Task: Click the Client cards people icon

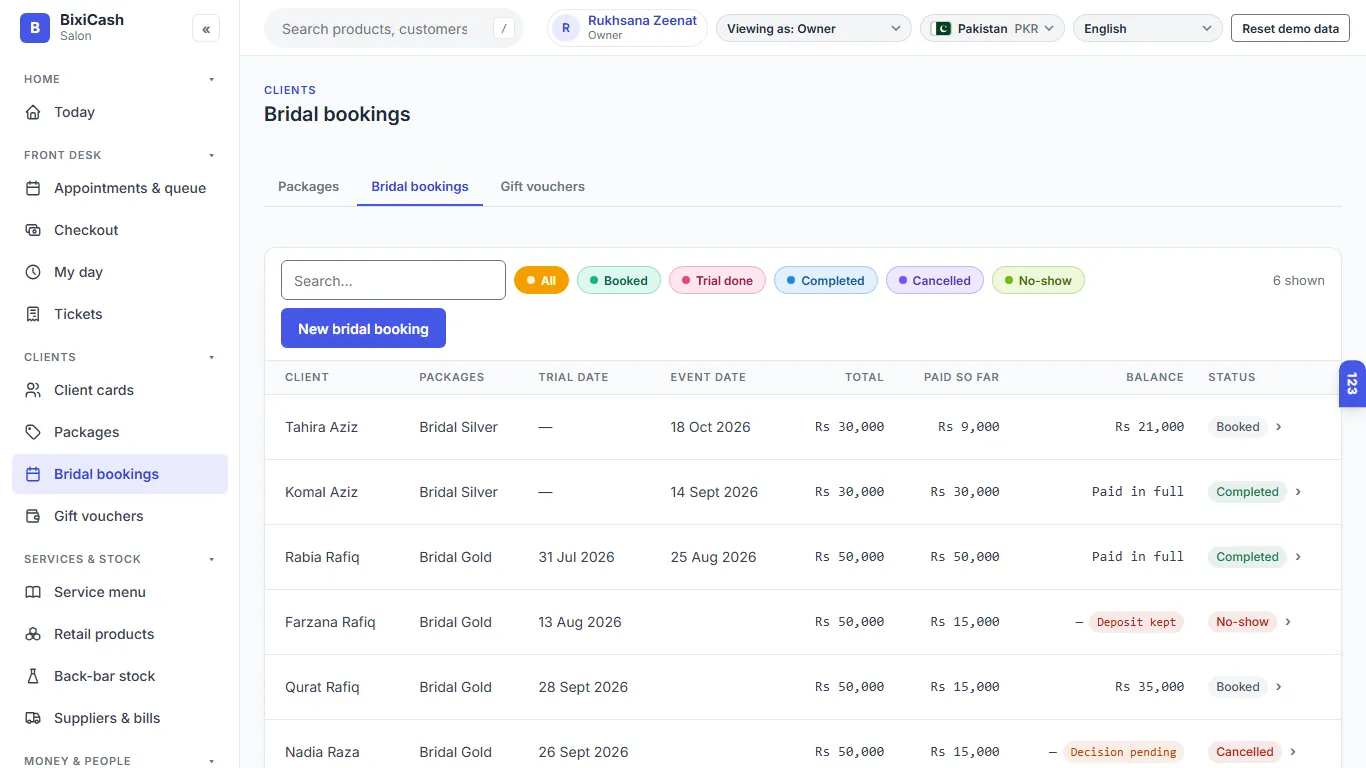Action: pyautogui.click(x=33, y=390)
